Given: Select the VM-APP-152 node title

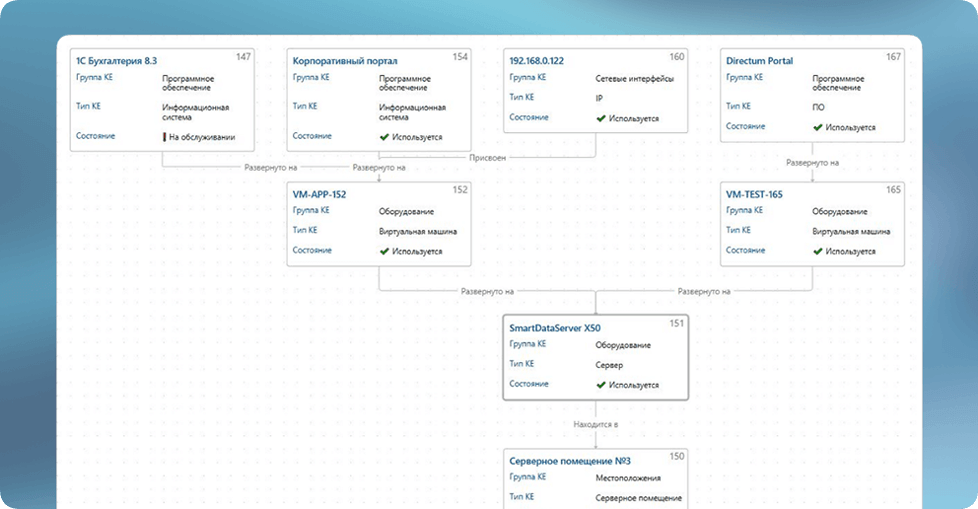Looking at the screenshot, I should [x=319, y=194].
